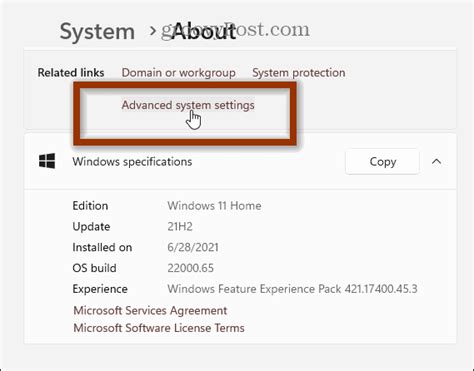474x371 pixels.
Task: Select the Windows Feature Experience Pack text
Action: 292,289
